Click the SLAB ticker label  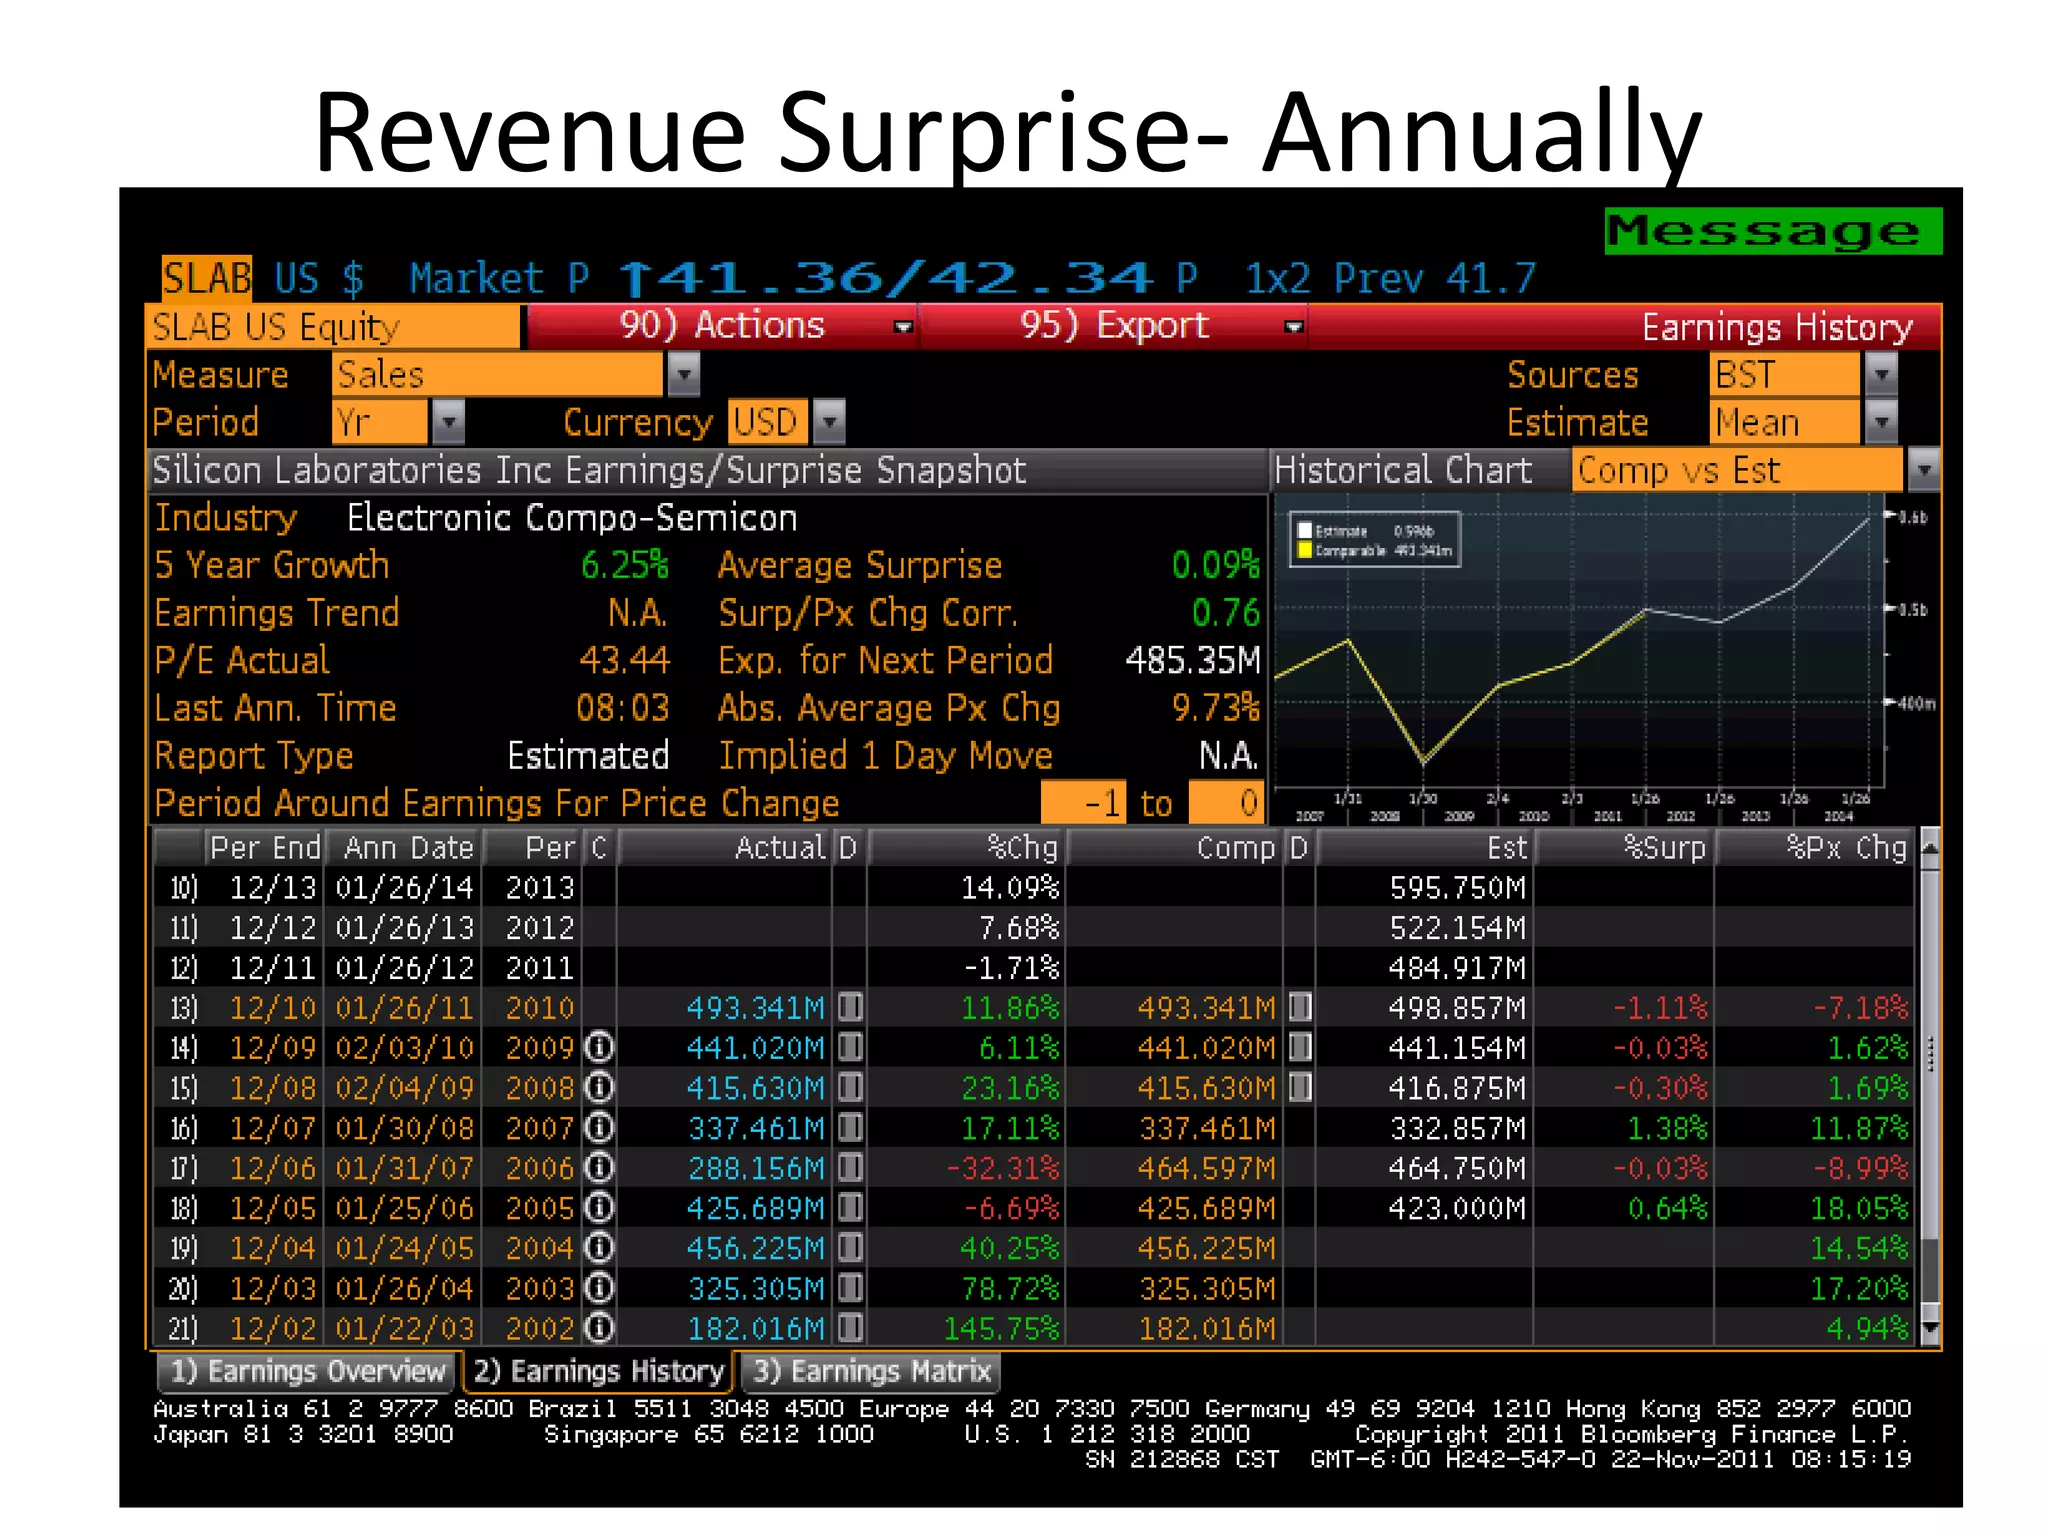[x=206, y=277]
